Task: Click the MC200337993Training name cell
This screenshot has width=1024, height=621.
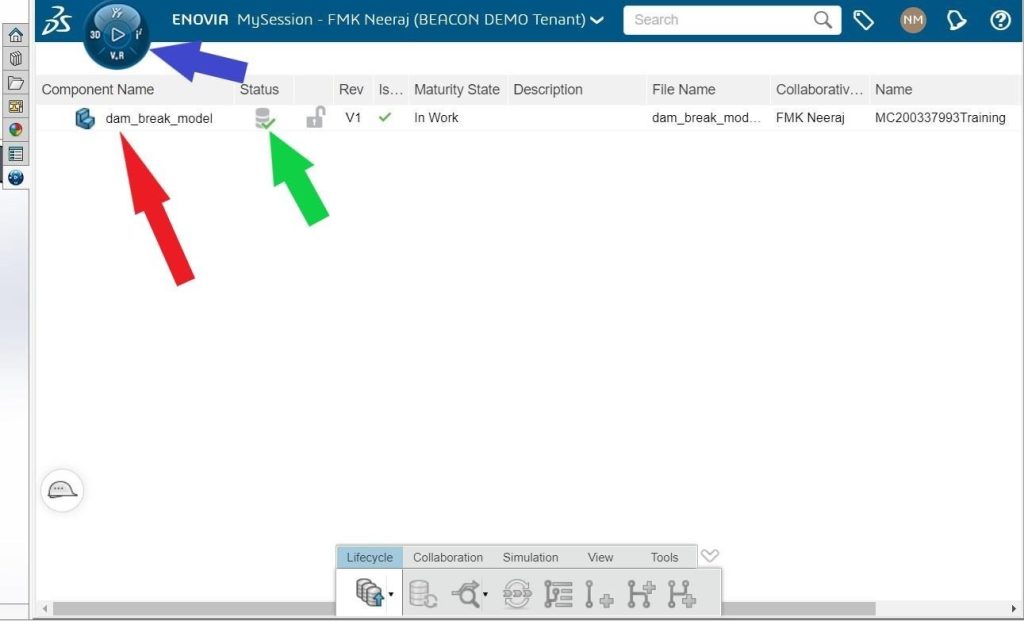Action: [940, 118]
